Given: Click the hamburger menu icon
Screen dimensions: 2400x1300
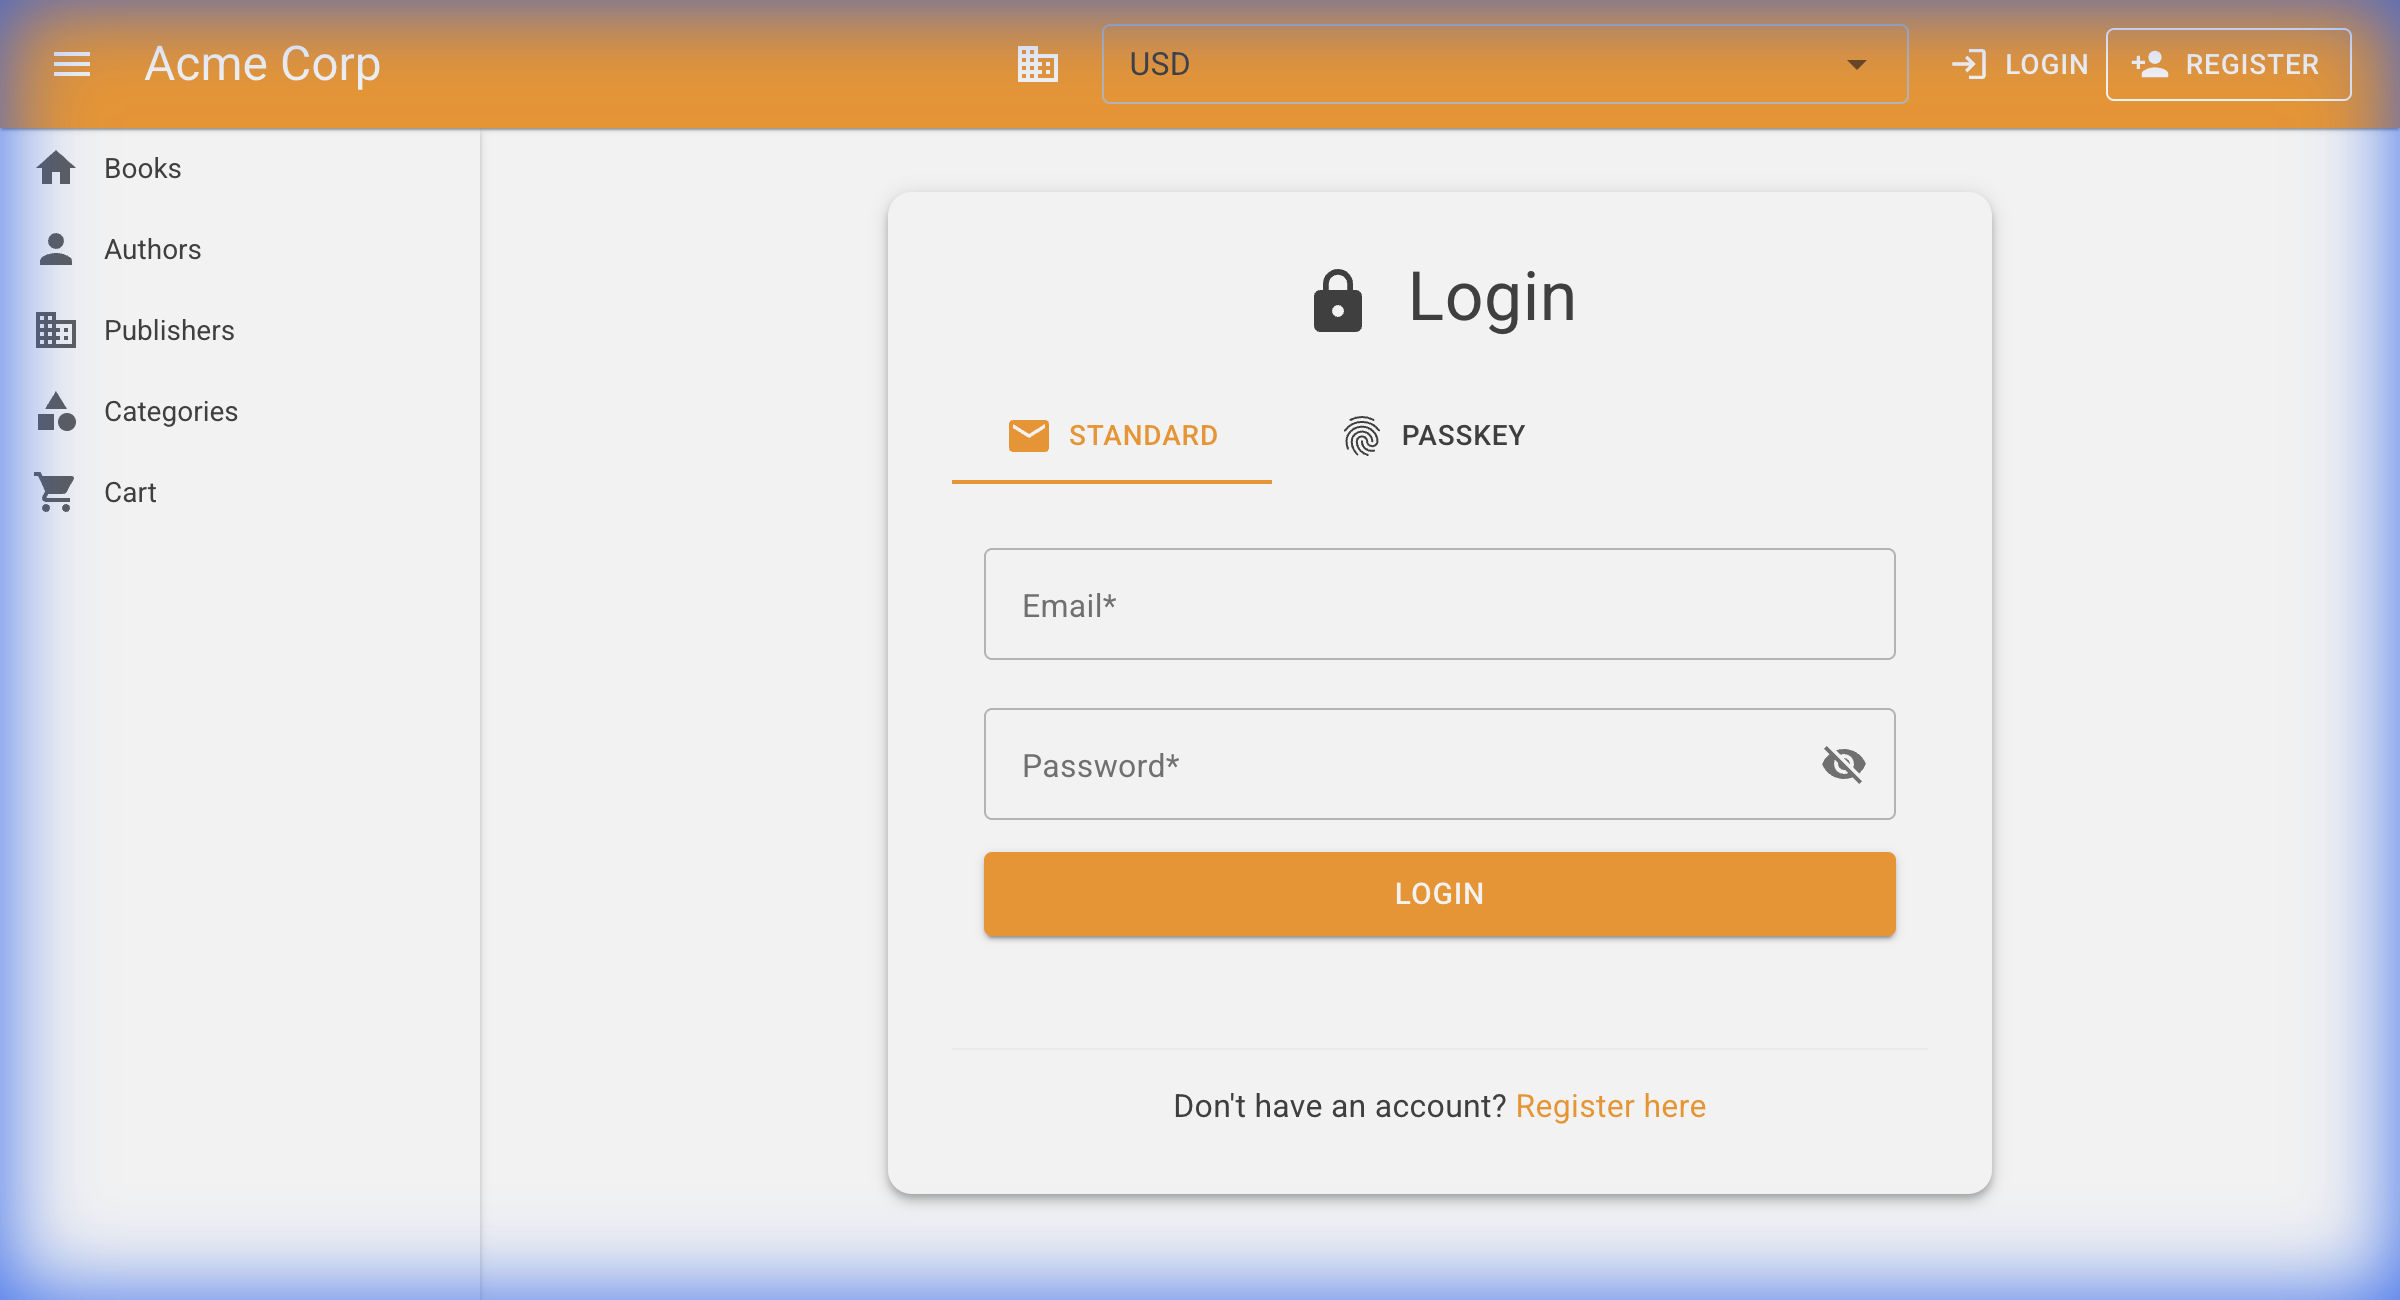Looking at the screenshot, I should tap(72, 64).
